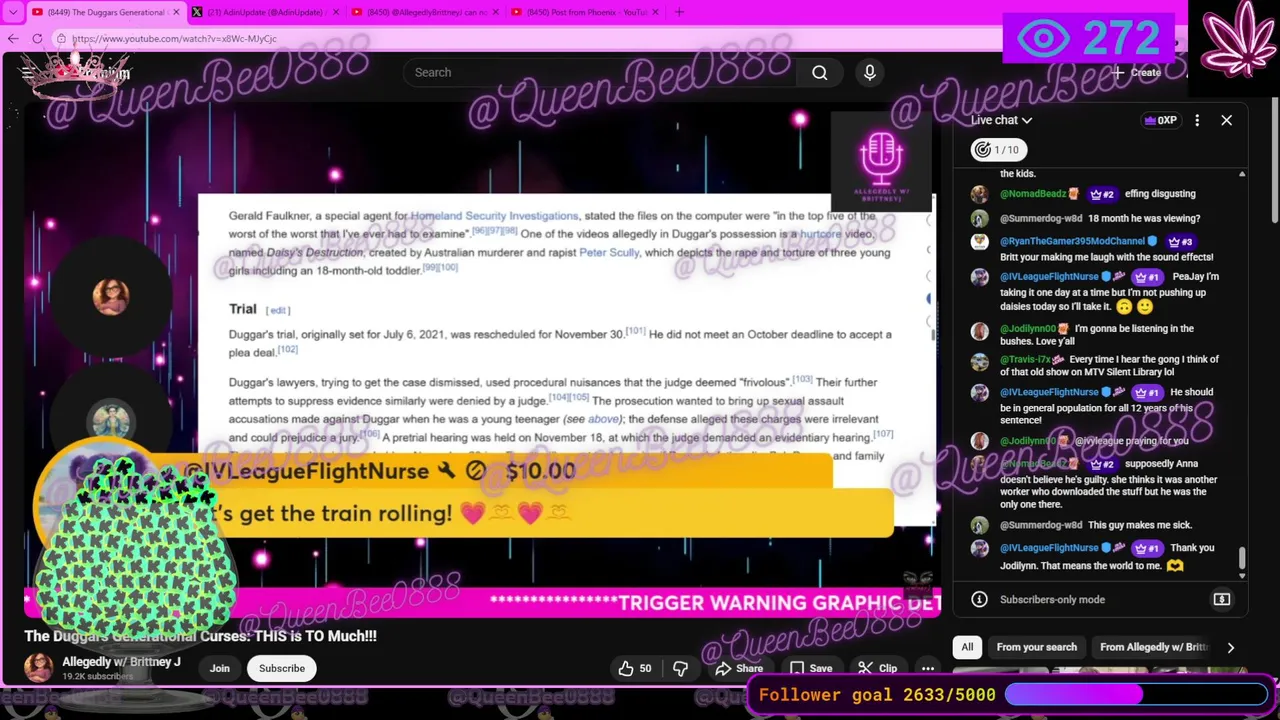Close the AdinUpdate X tab

pyautogui.click(x=334, y=12)
